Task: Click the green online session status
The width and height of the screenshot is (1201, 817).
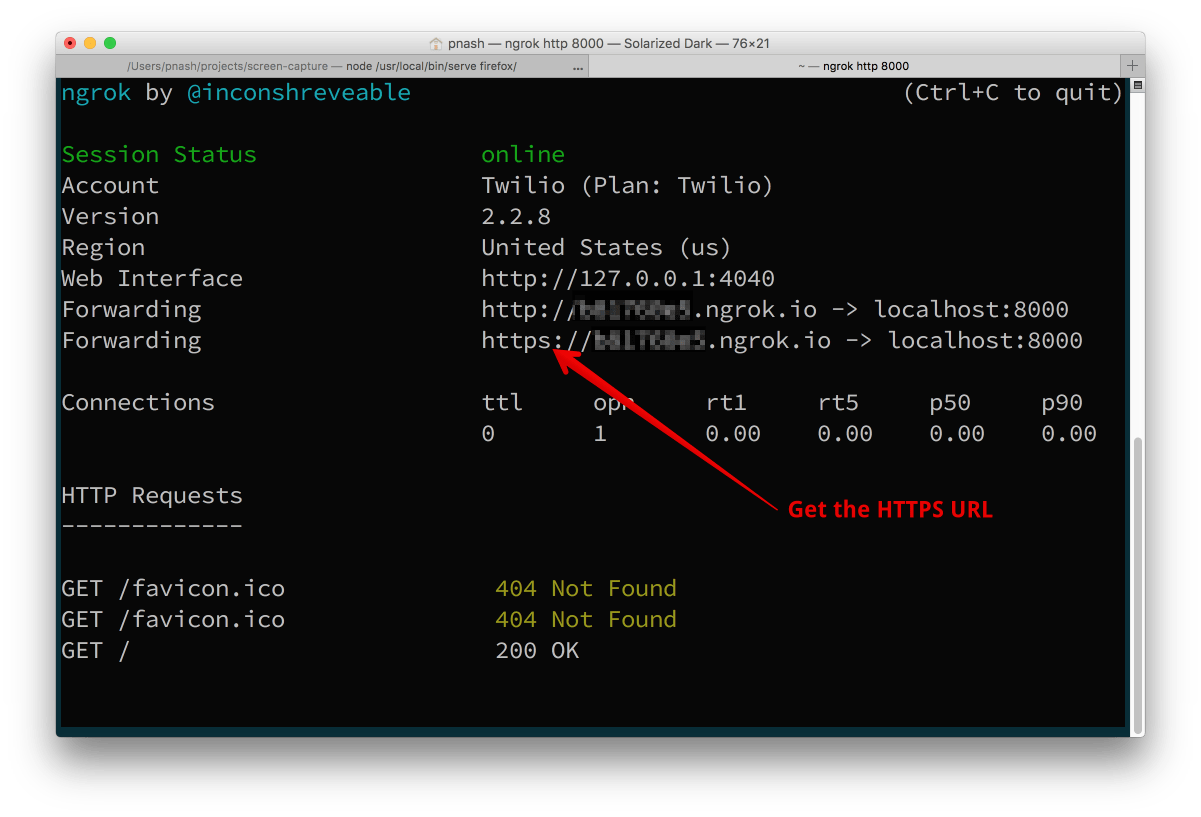Action: pos(522,155)
